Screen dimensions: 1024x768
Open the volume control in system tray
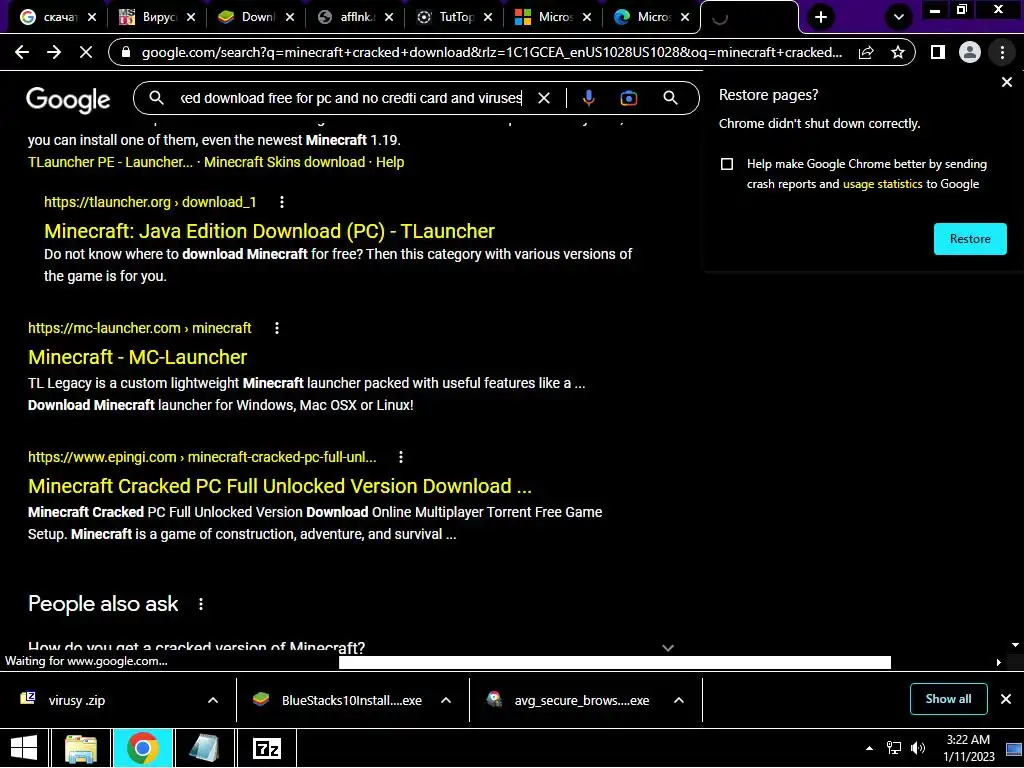[x=918, y=748]
